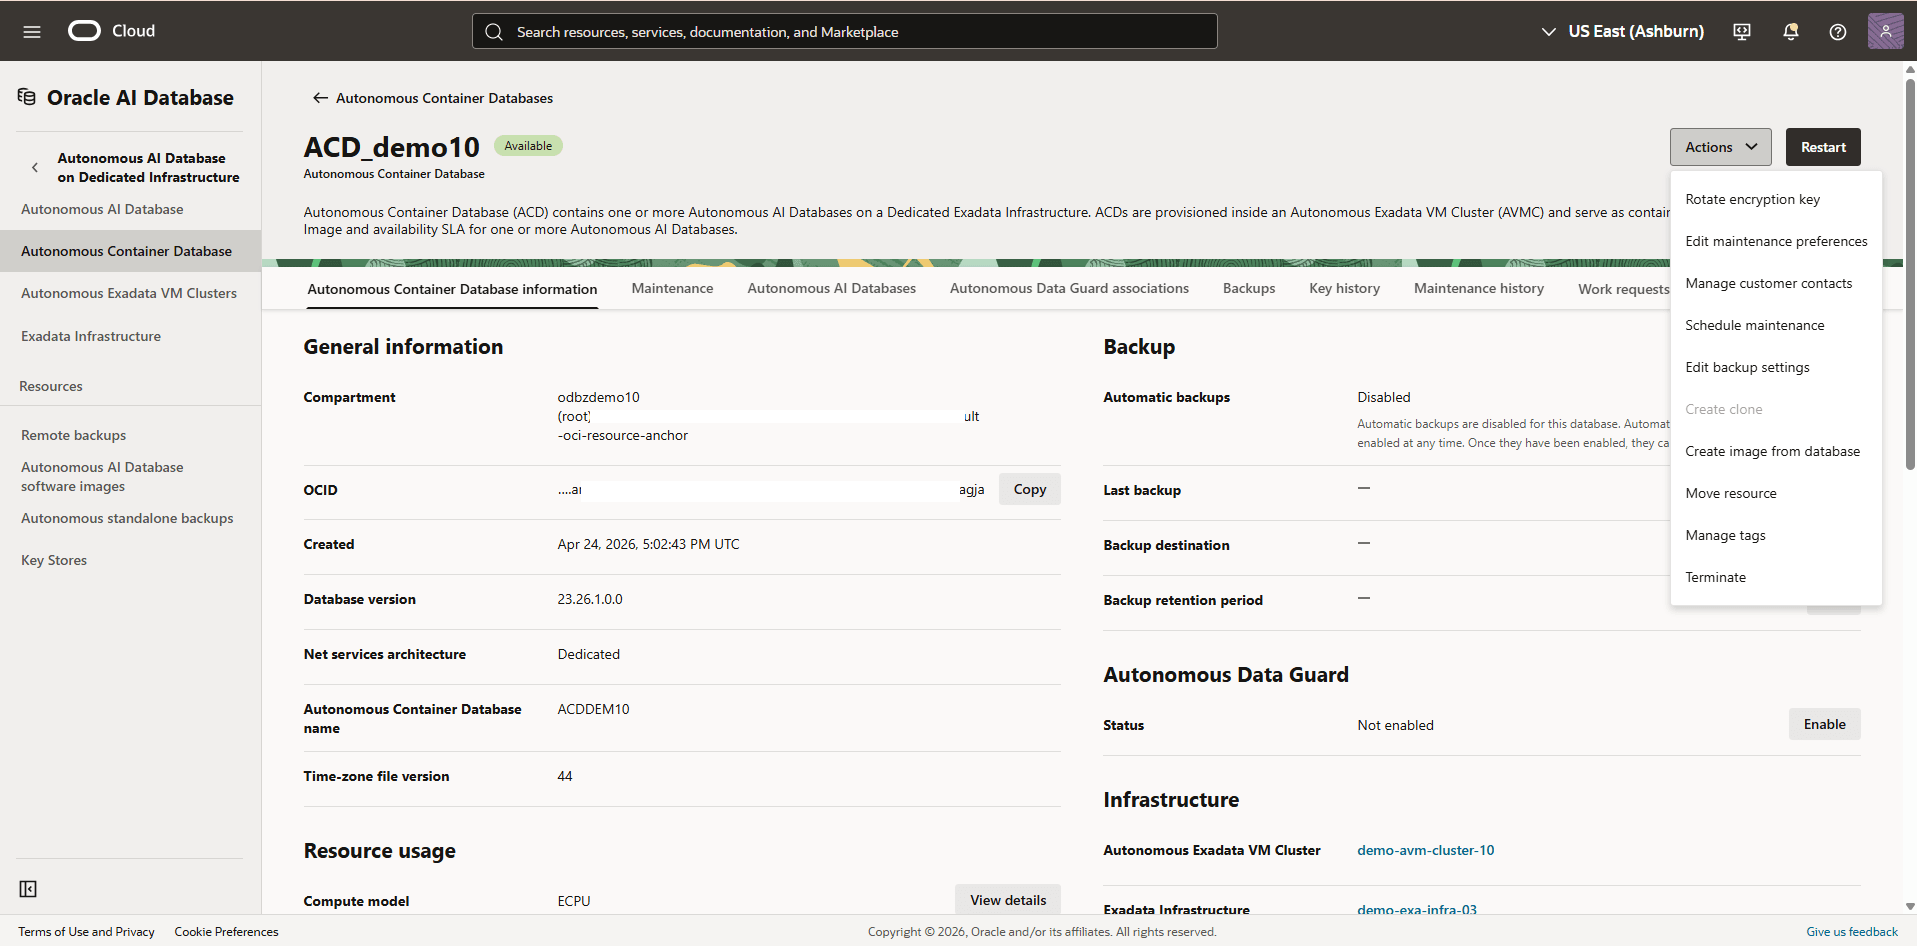Click database version value 23.26.1.0.0
The height and width of the screenshot is (946, 1917).
click(x=590, y=599)
